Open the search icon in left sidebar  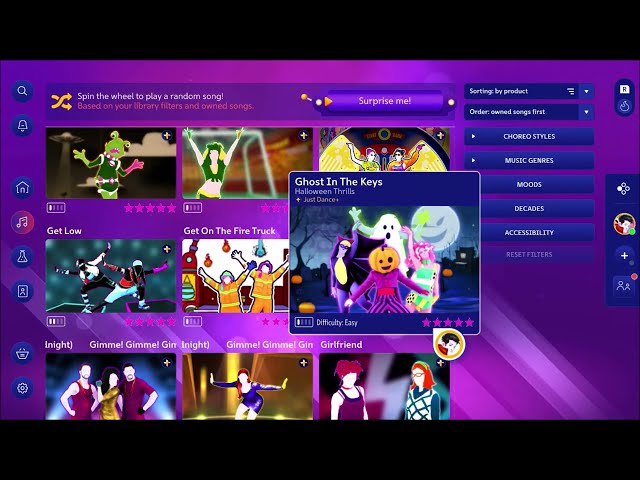pyautogui.click(x=22, y=91)
